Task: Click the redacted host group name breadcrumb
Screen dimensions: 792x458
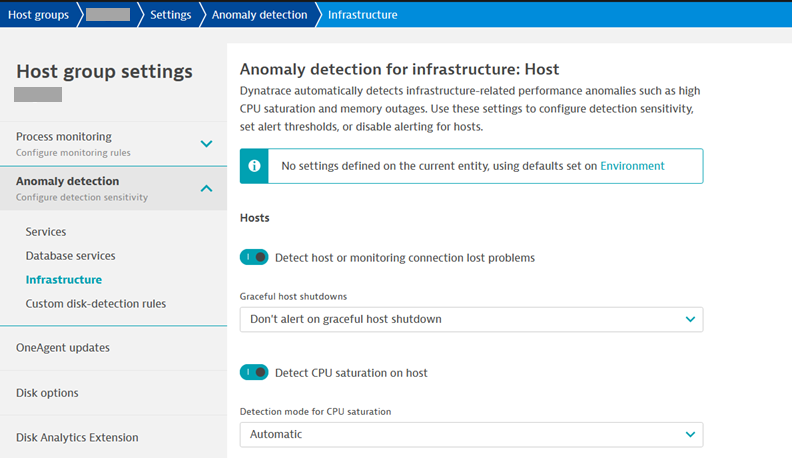Action: coord(108,15)
